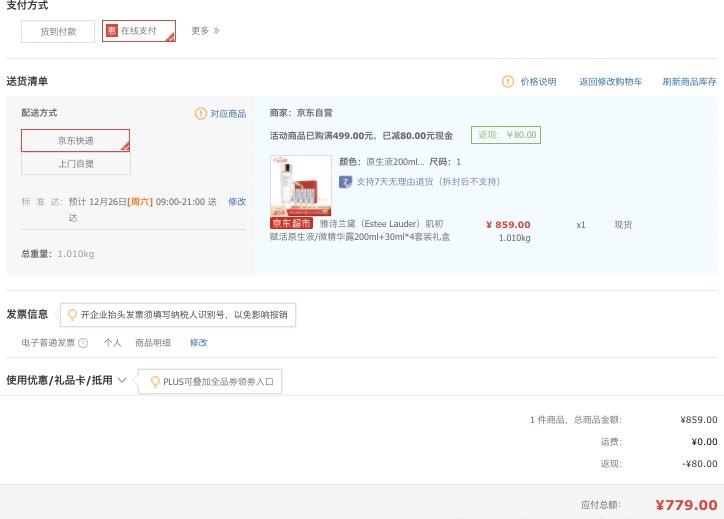
Task: Click 修改 in invoice information
Action: (x=199, y=343)
